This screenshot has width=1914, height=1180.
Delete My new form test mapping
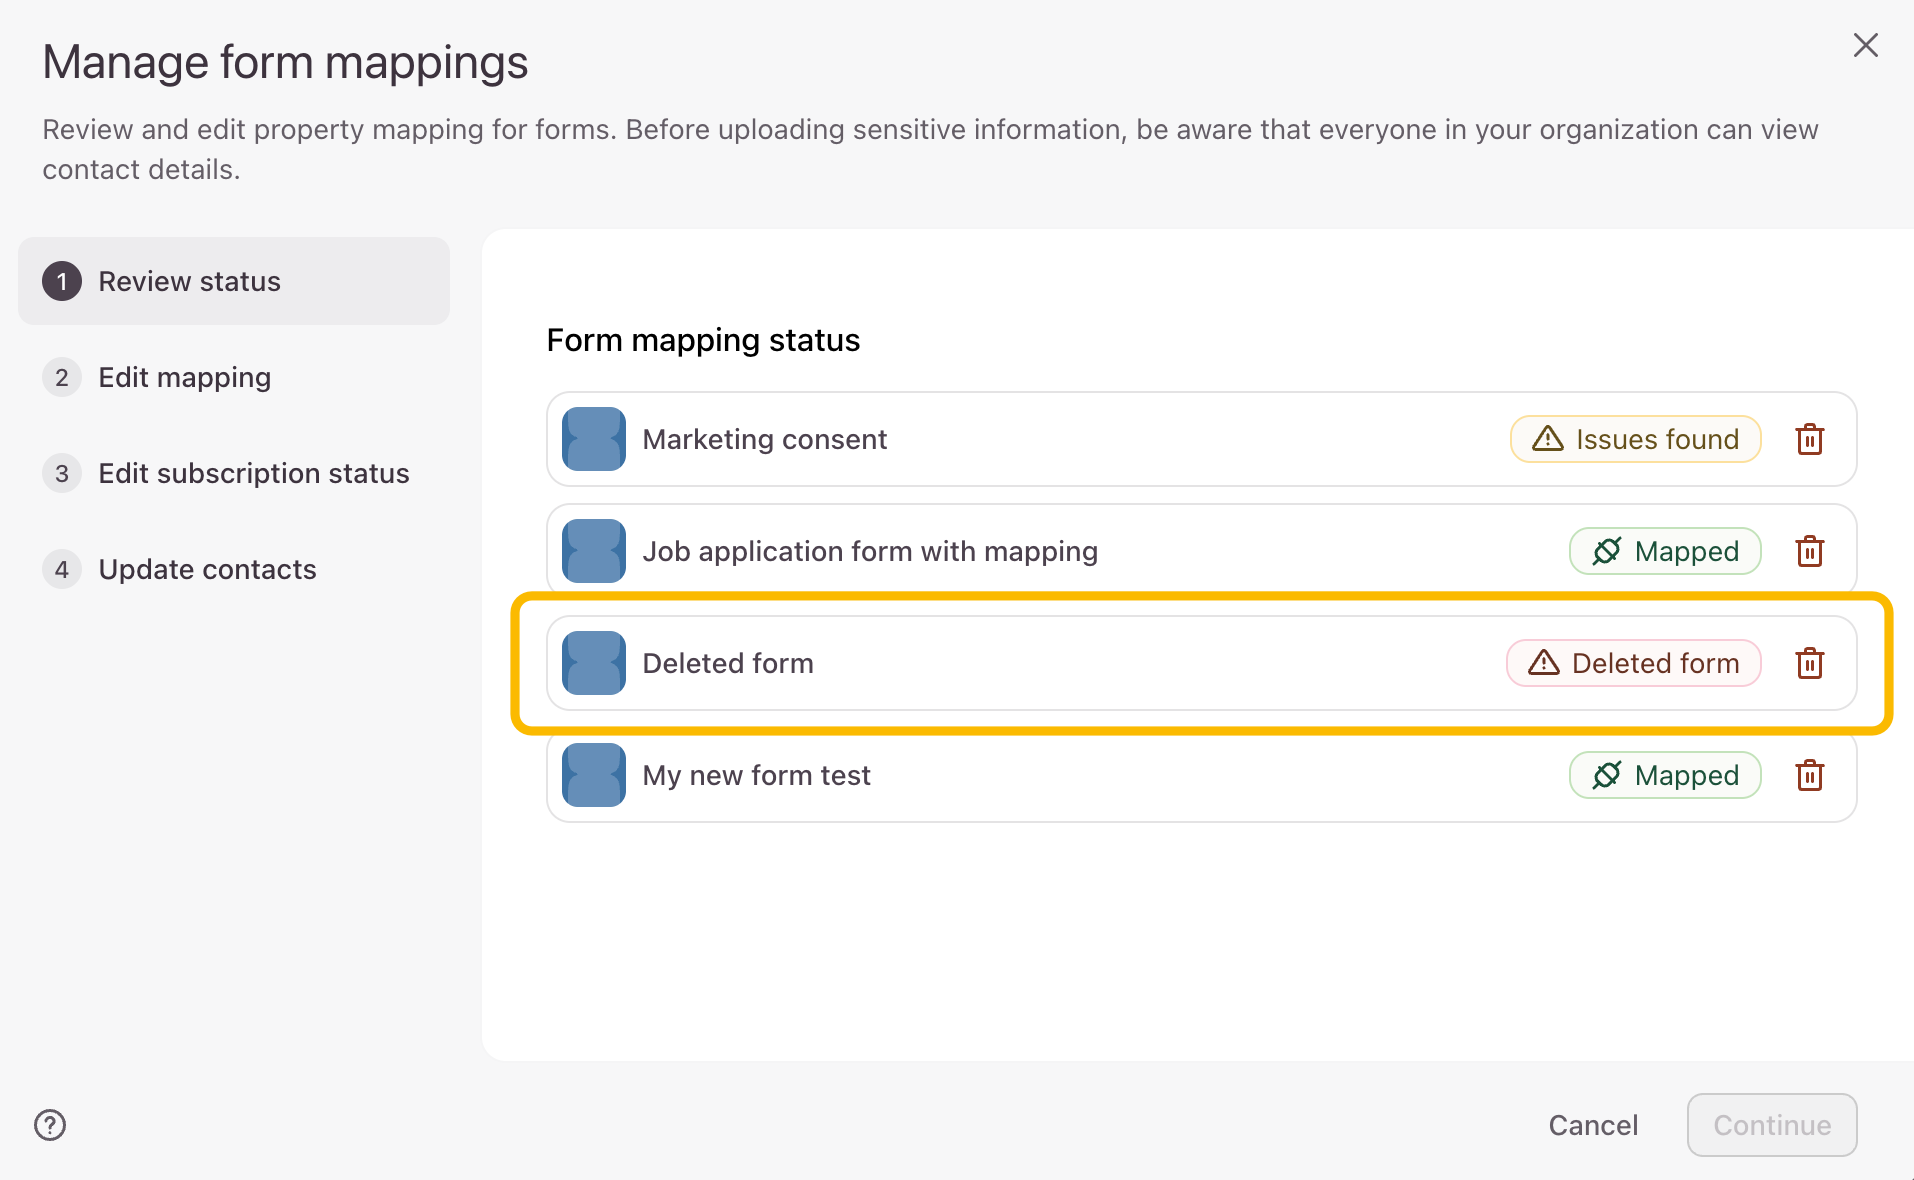pos(1809,775)
